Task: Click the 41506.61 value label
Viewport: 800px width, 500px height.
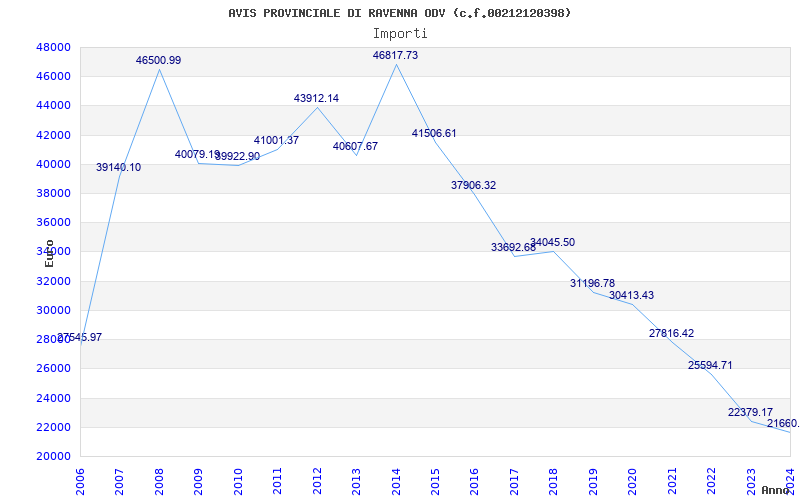Action: click(434, 133)
